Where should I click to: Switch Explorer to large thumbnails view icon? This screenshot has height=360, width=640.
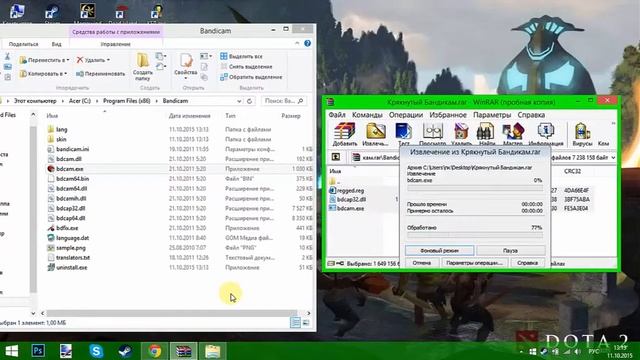tap(306, 323)
